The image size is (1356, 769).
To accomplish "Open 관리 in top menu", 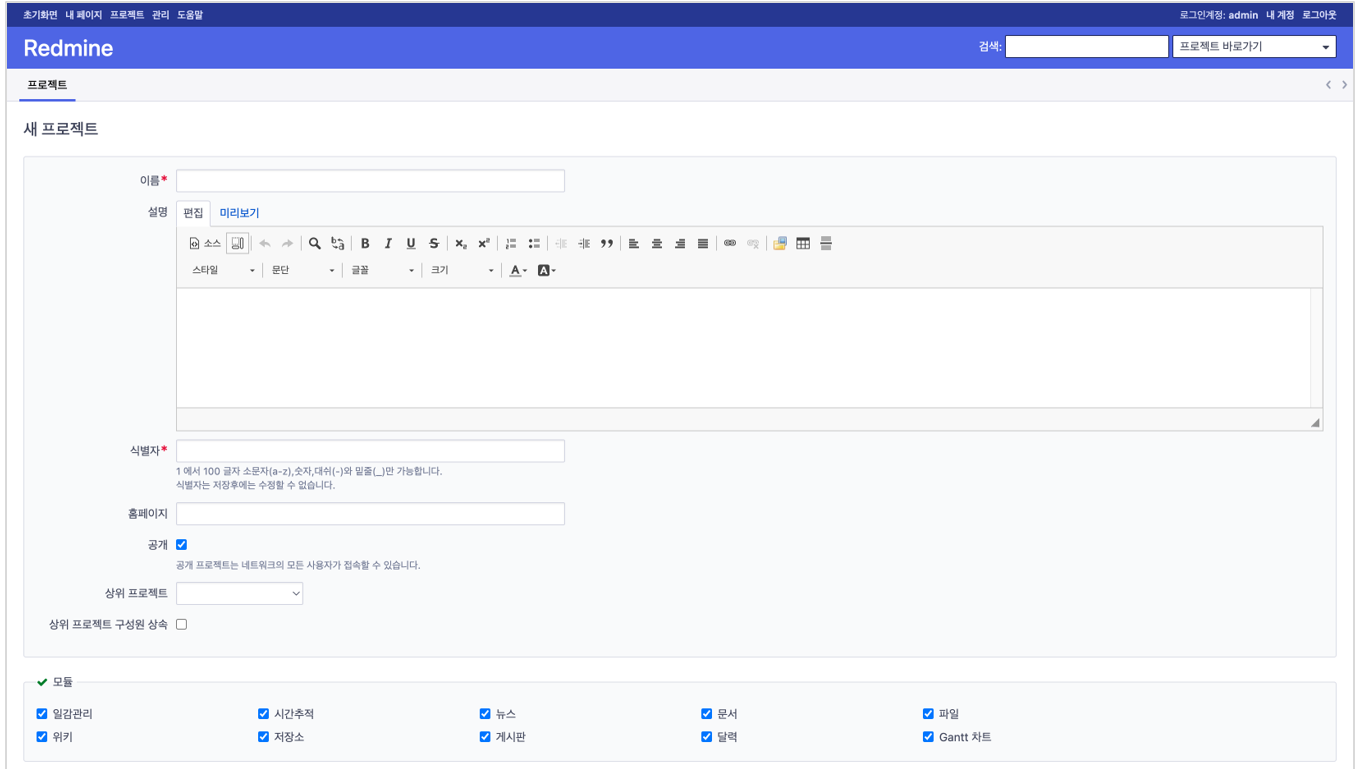I will (x=160, y=15).
